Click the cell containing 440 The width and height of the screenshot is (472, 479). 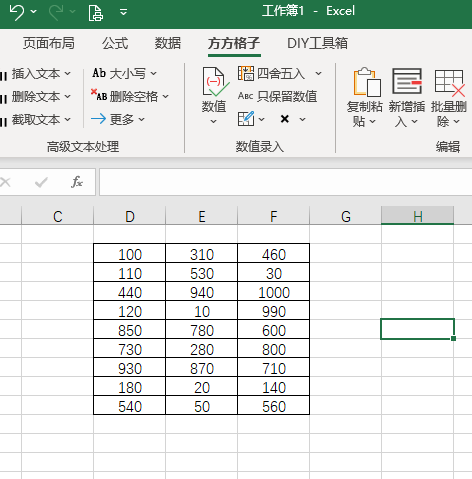[130, 292]
